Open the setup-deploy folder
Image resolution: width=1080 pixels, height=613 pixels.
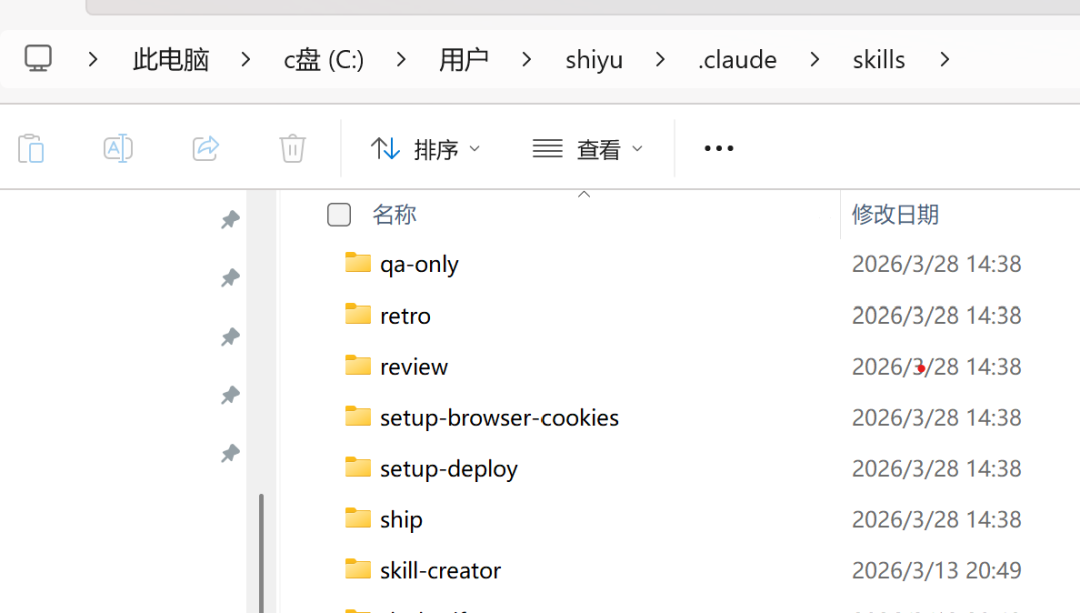click(x=448, y=468)
